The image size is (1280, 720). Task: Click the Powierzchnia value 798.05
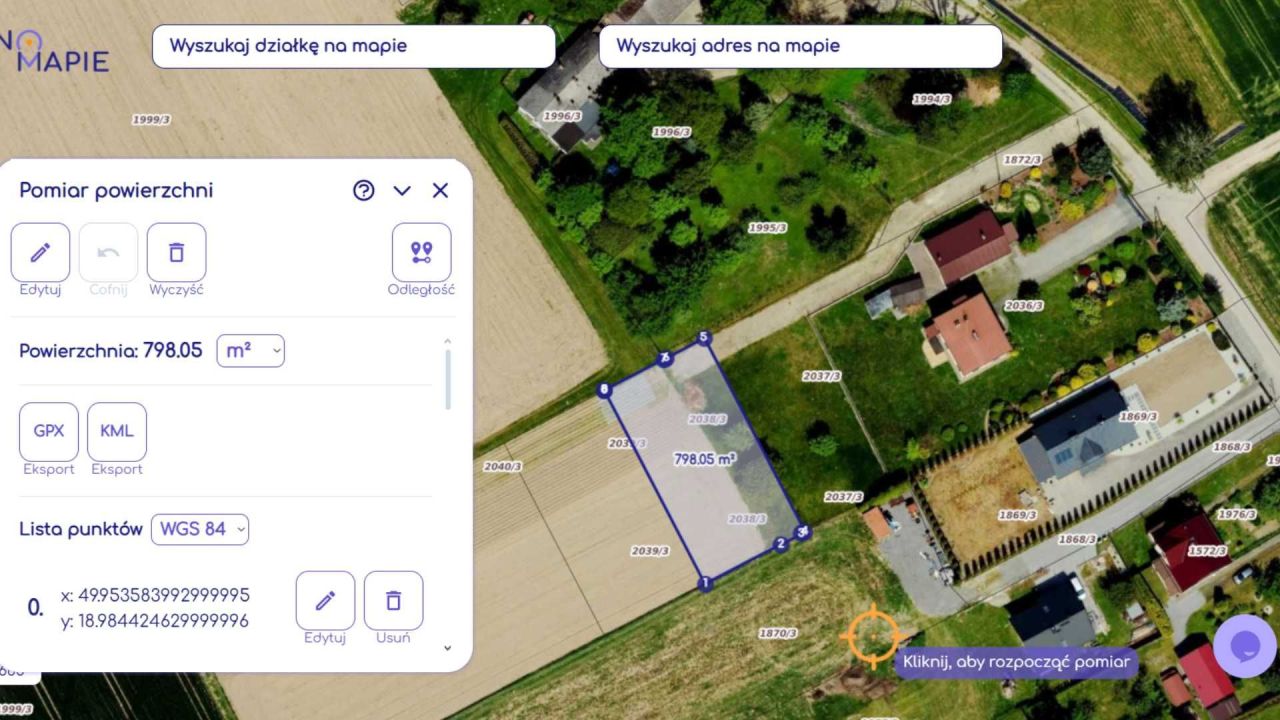pyautogui.click(x=173, y=351)
